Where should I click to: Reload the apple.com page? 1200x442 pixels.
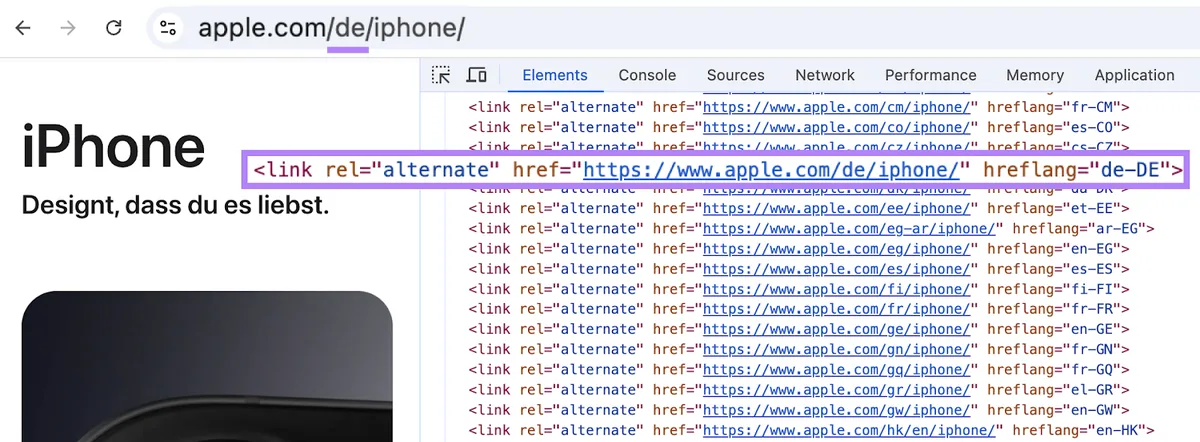(x=114, y=28)
